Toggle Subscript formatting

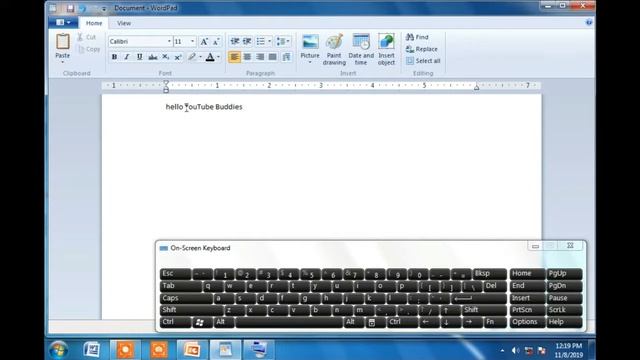click(165, 57)
